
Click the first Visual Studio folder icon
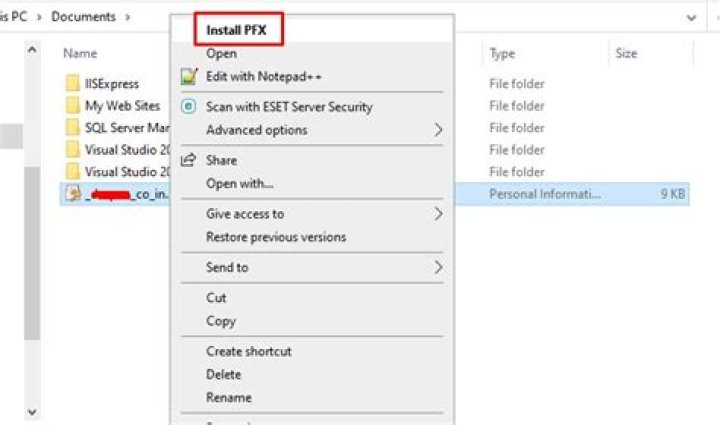72,150
